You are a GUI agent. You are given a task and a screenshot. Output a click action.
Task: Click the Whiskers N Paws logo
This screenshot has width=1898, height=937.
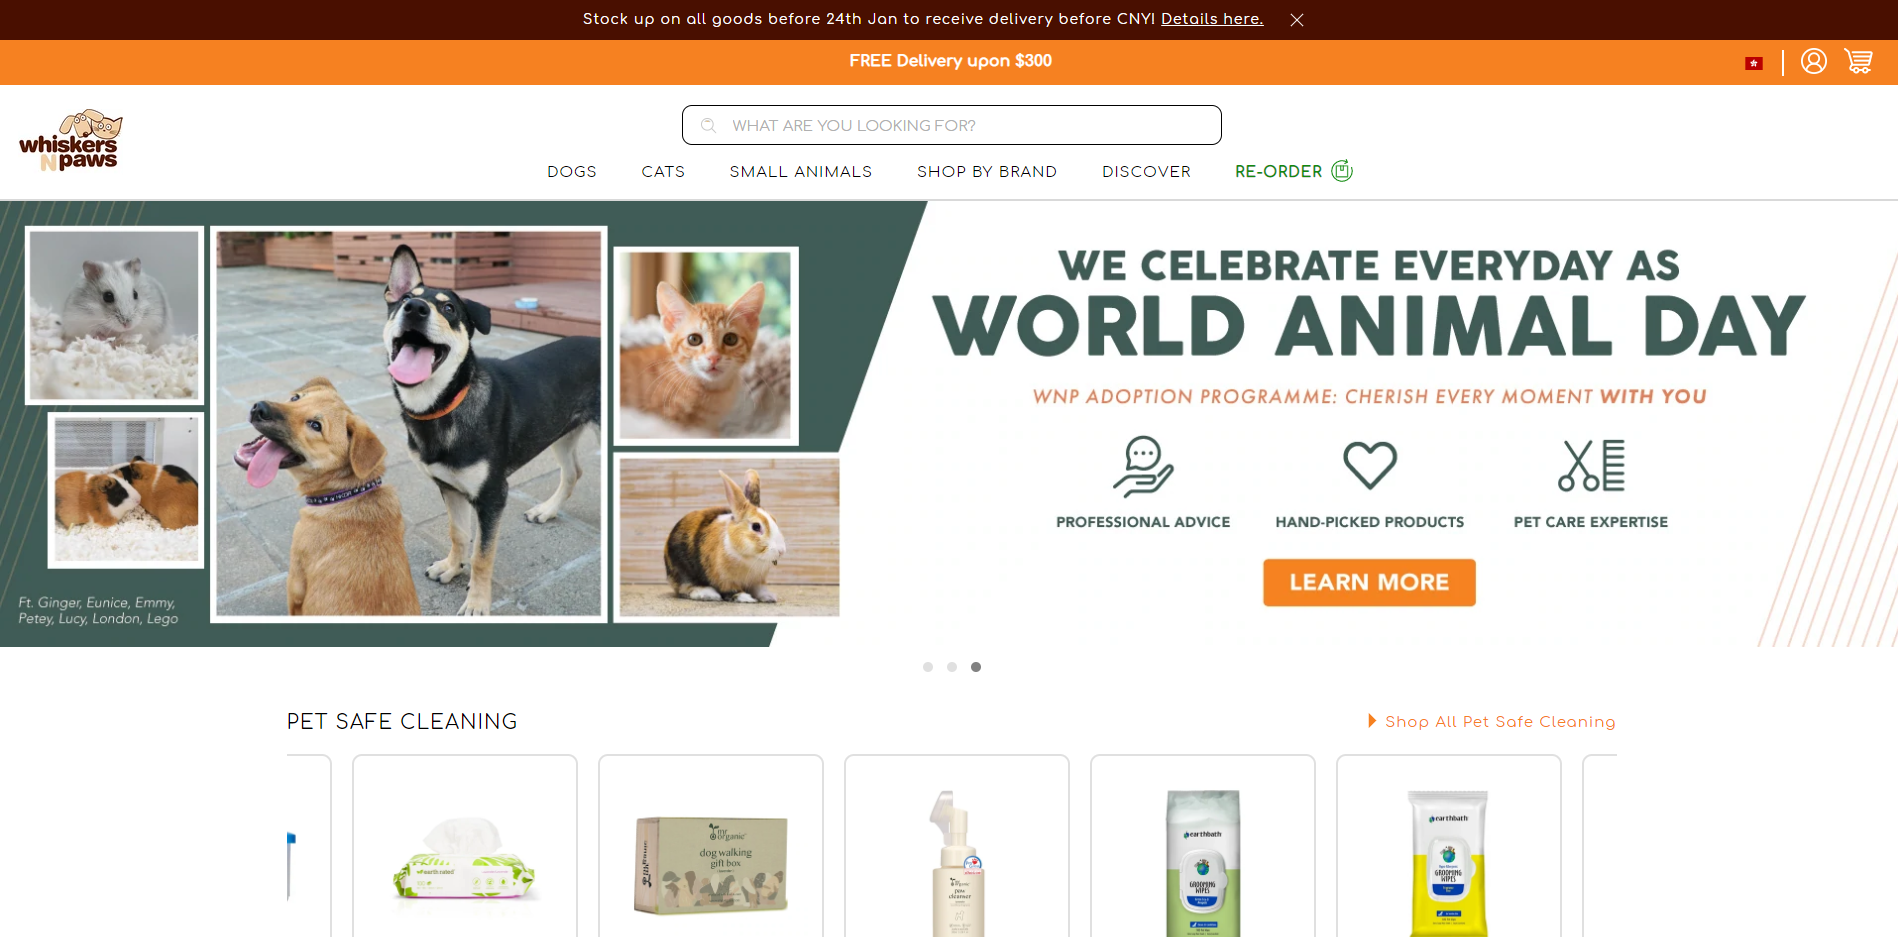[x=70, y=141]
